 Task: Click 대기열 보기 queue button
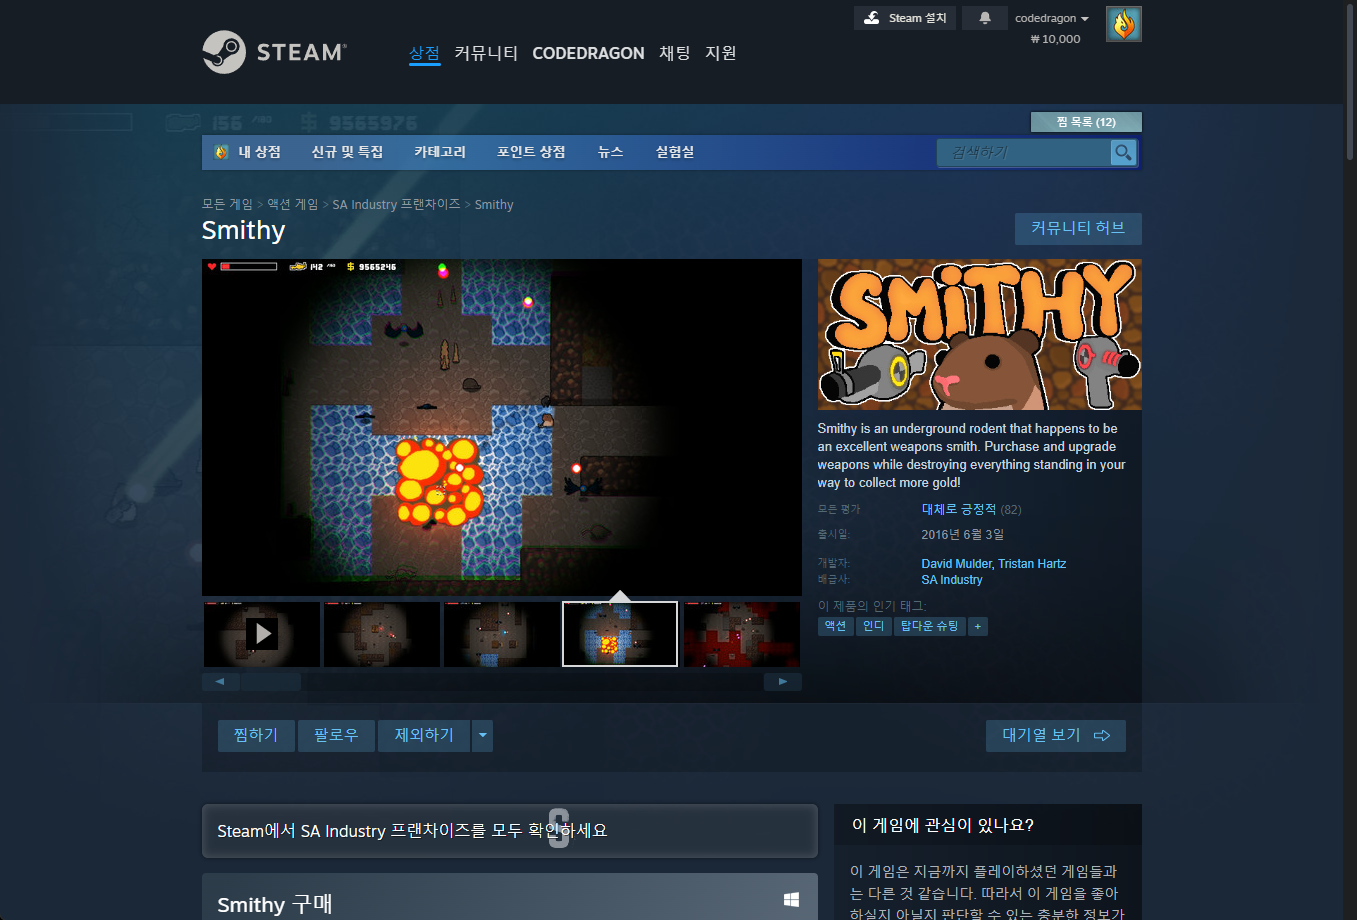pos(1056,736)
